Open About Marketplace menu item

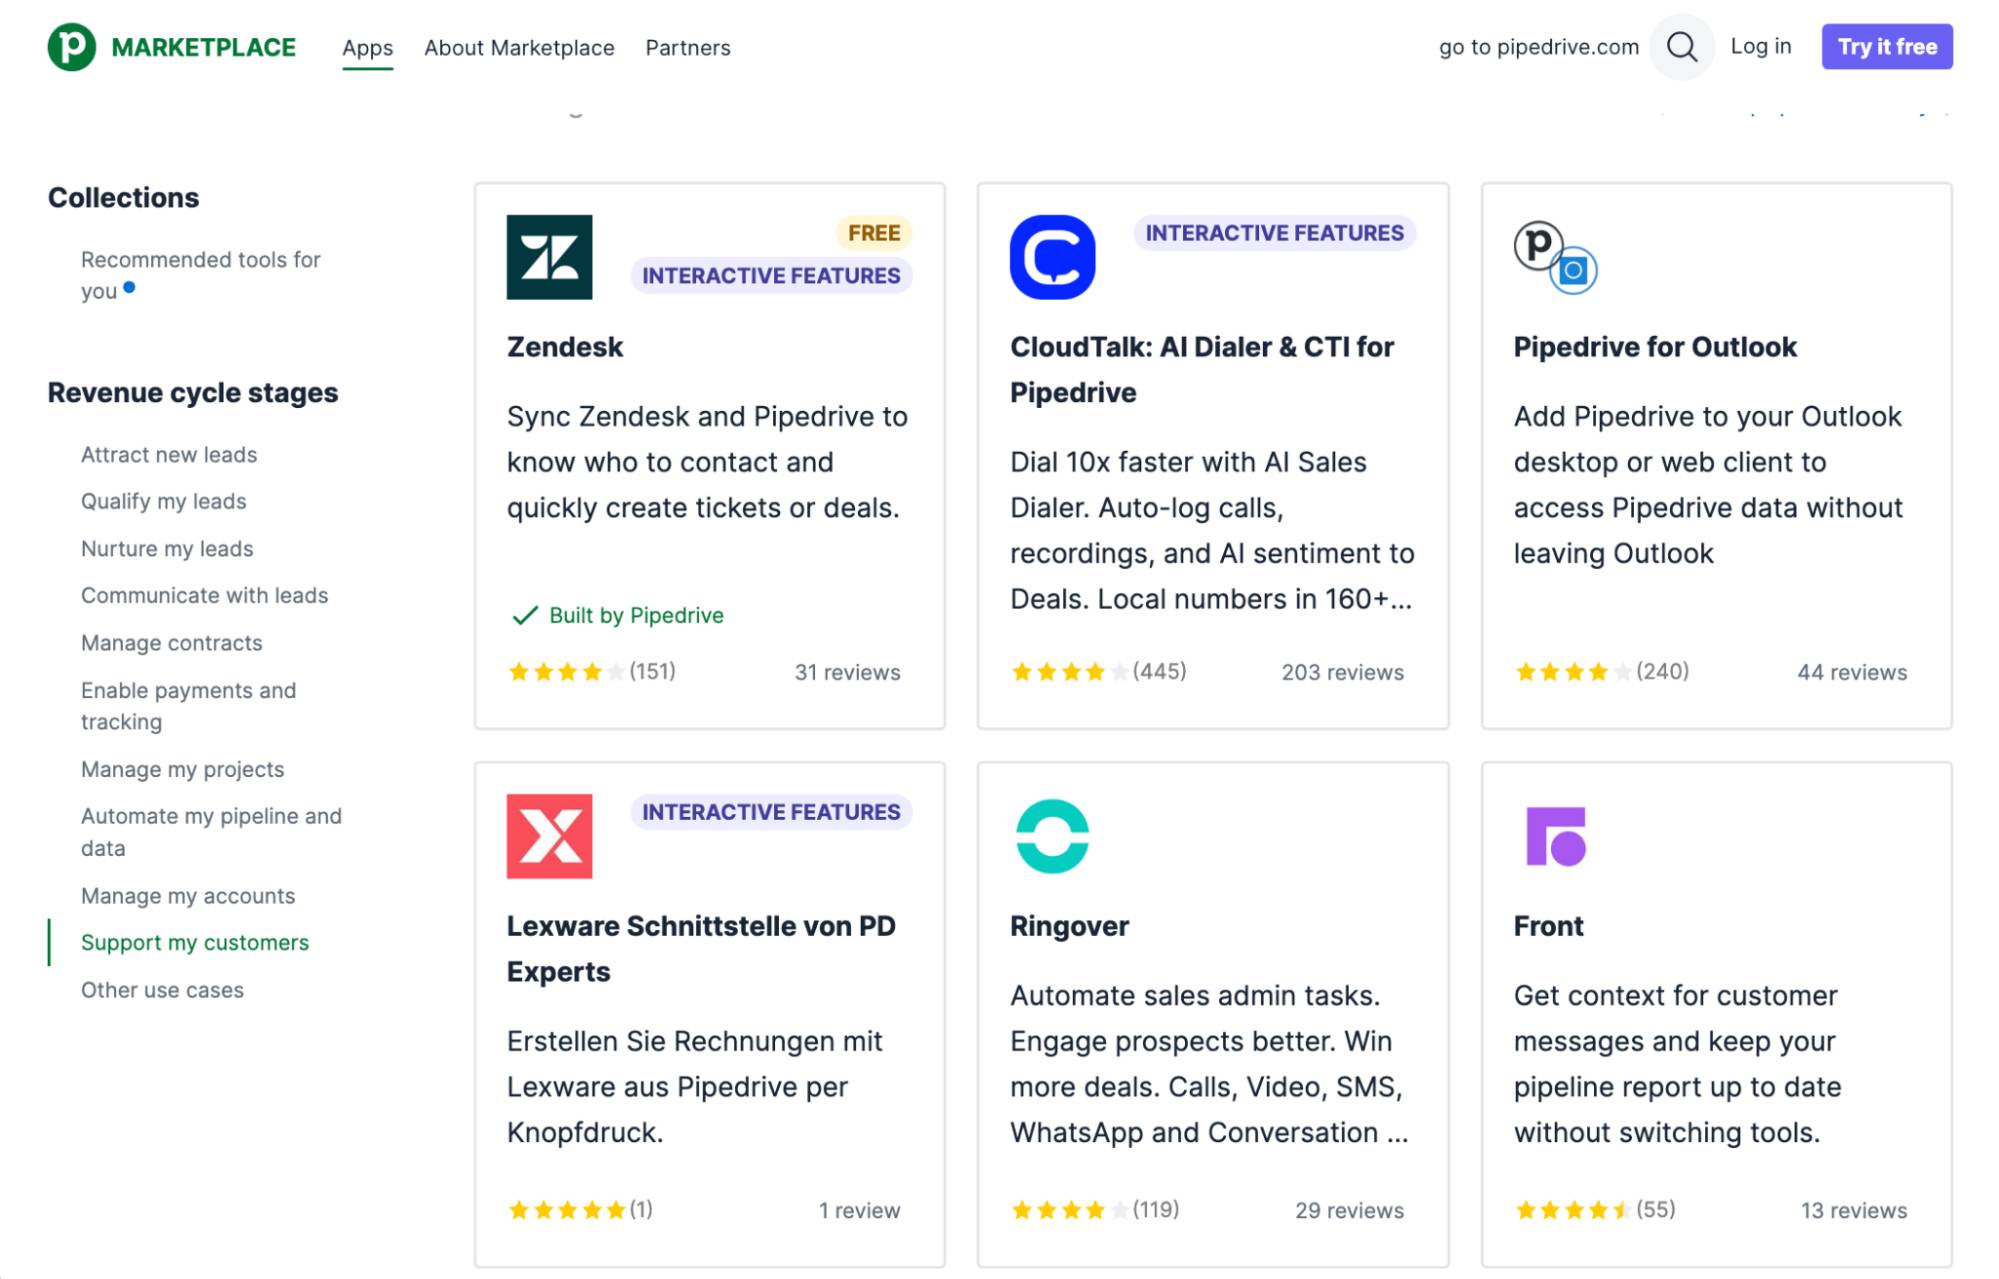tap(519, 48)
